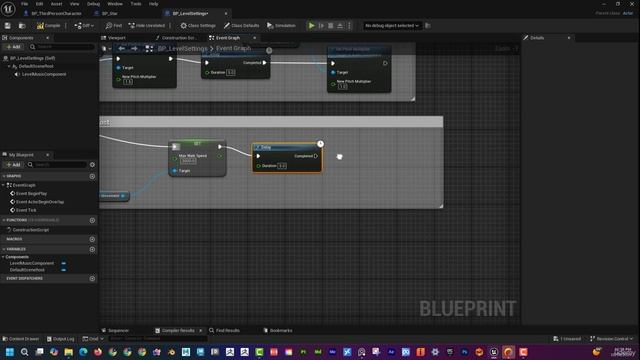Close the BP_LevelSettings tab
This screenshot has height=360, width=640.
point(226,13)
